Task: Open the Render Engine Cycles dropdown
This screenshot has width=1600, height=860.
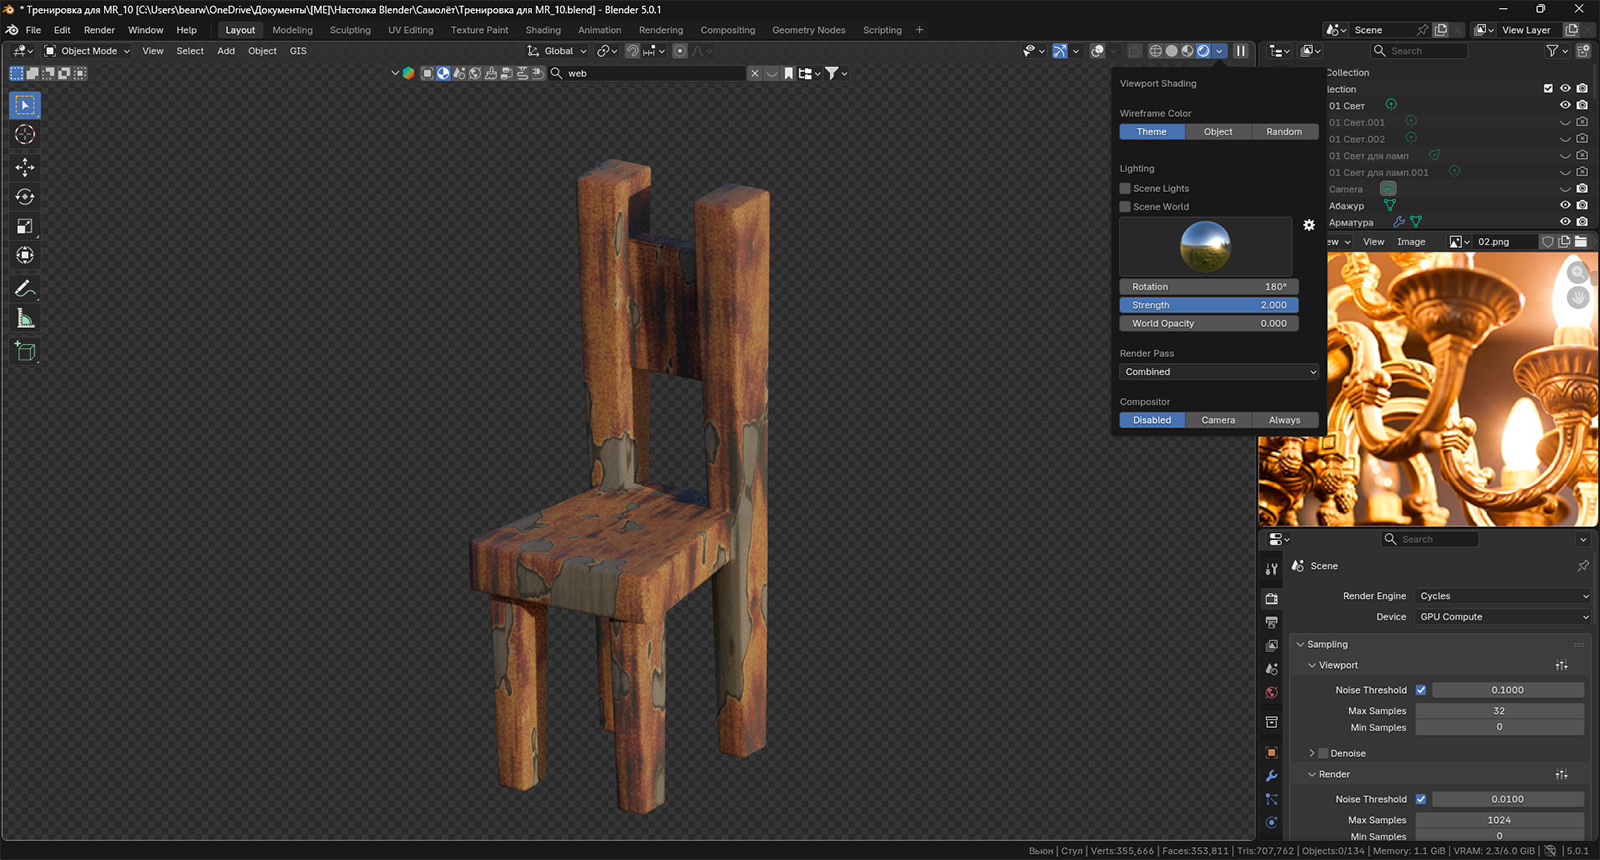Action: (x=1502, y=596)
